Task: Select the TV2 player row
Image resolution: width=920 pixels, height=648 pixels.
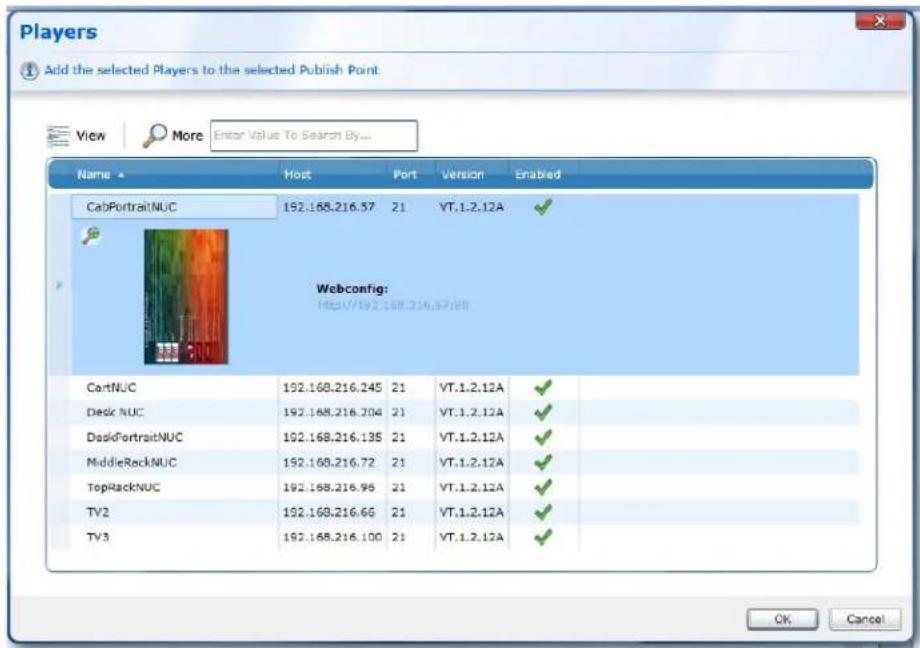Action: (x=455, y=512)
